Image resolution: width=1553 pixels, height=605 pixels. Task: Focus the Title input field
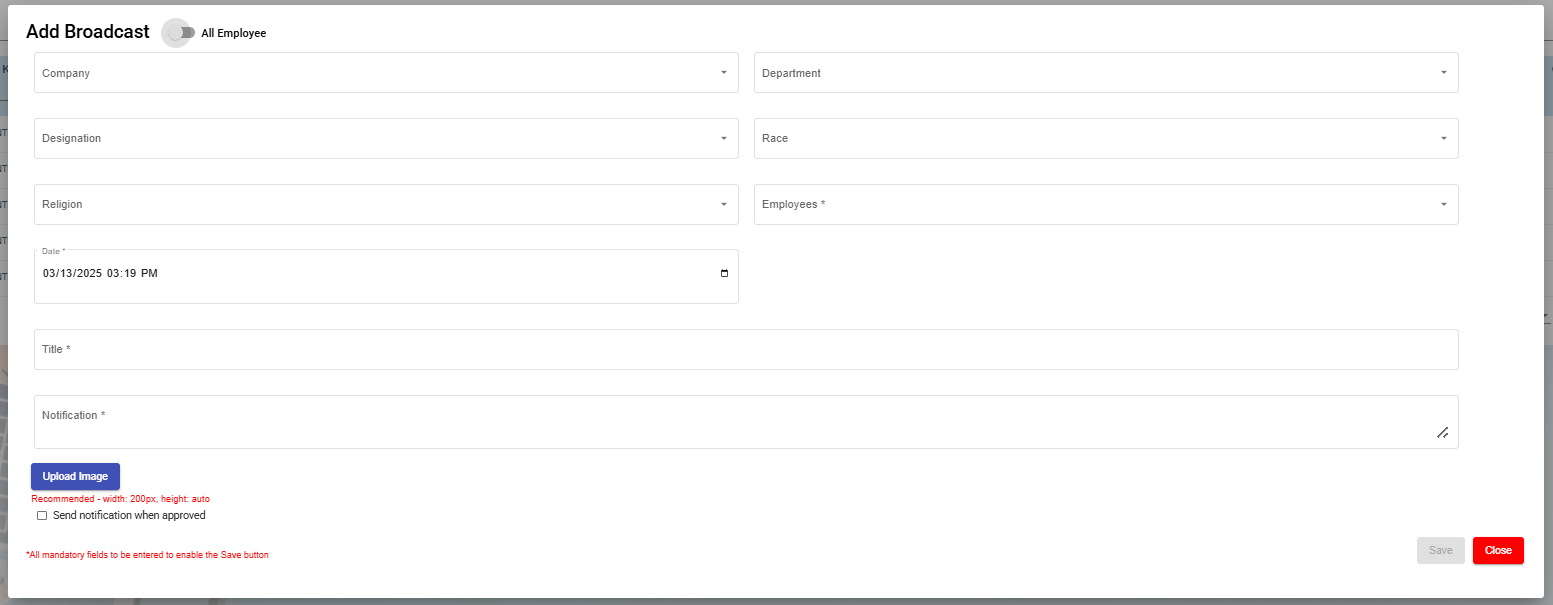point(745,350)
